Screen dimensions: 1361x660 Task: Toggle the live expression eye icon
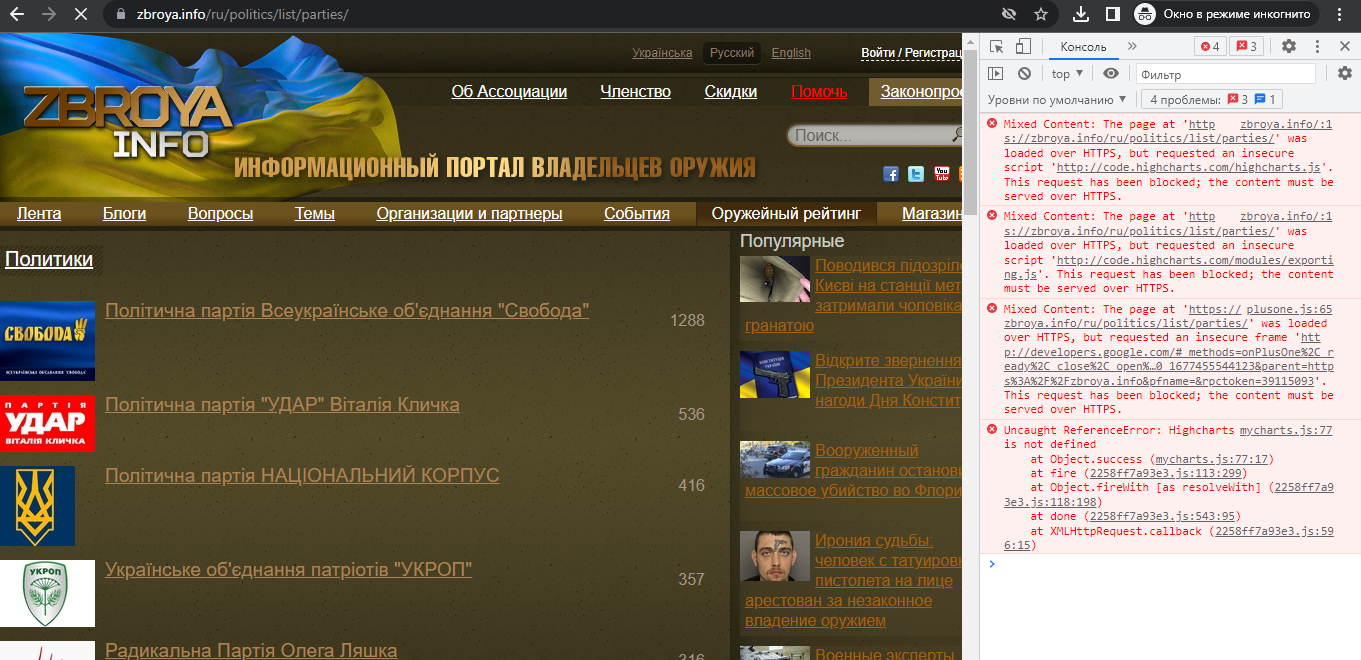1111,73
